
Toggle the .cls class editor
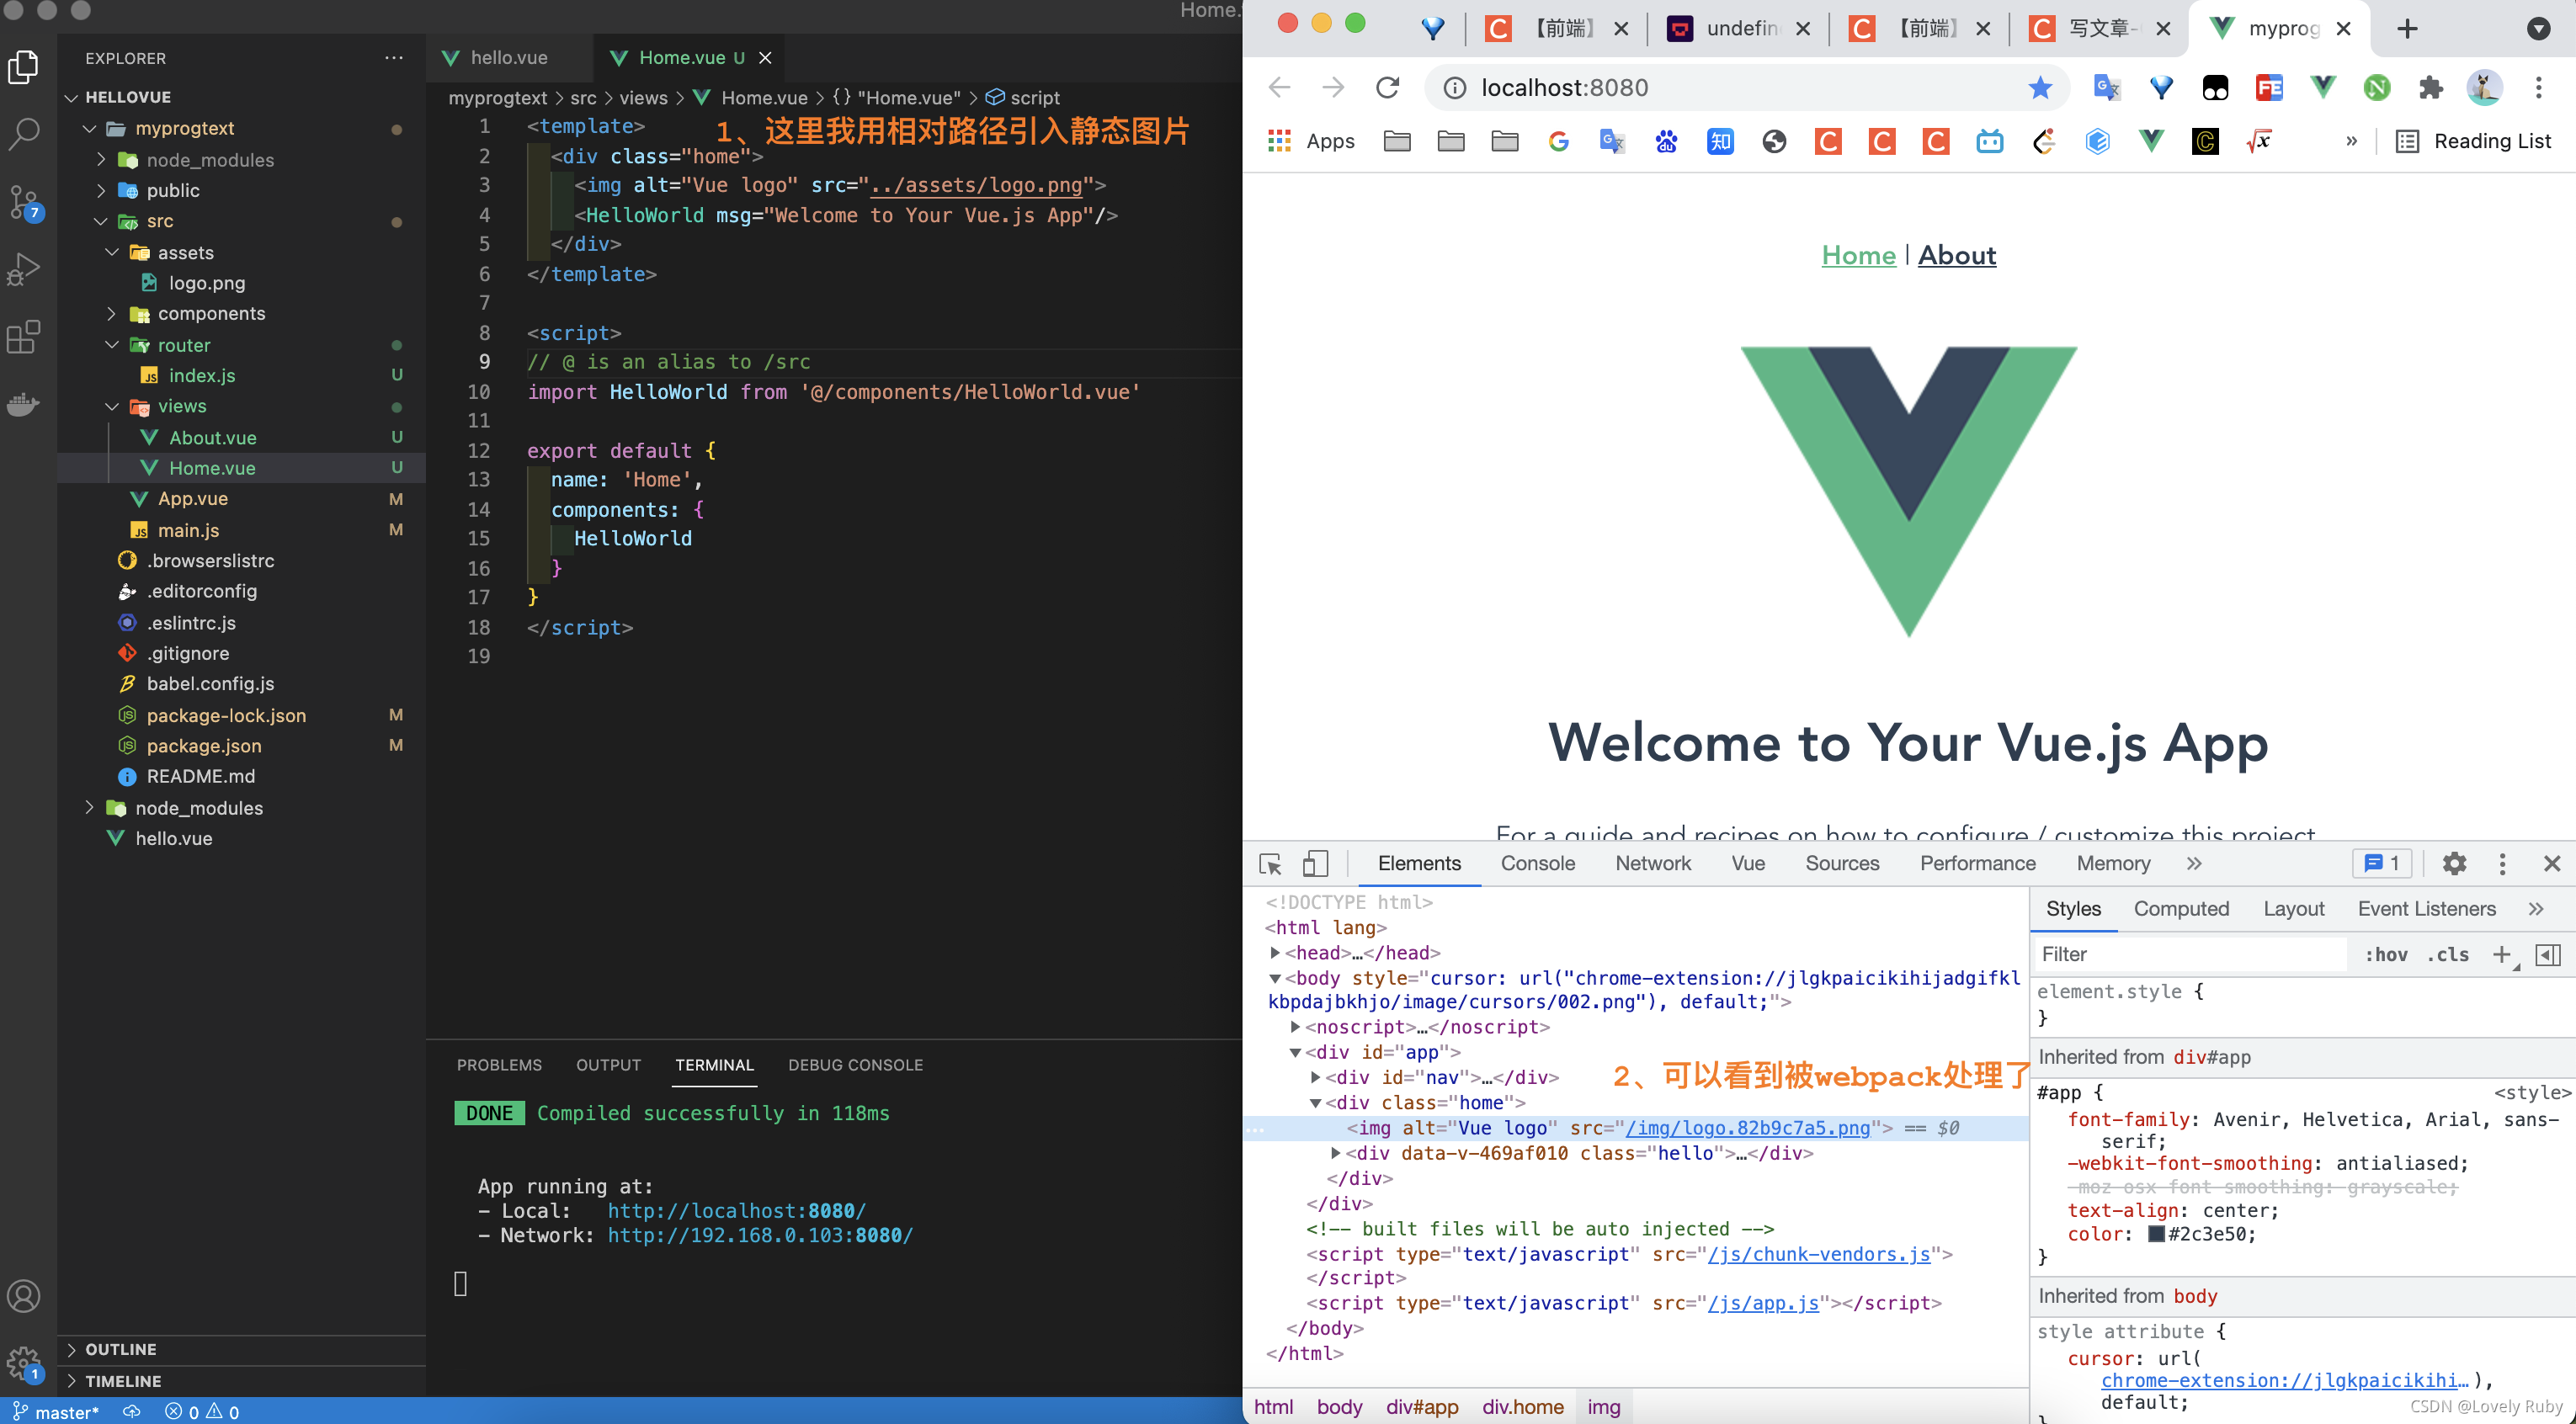click(2447, 955)
